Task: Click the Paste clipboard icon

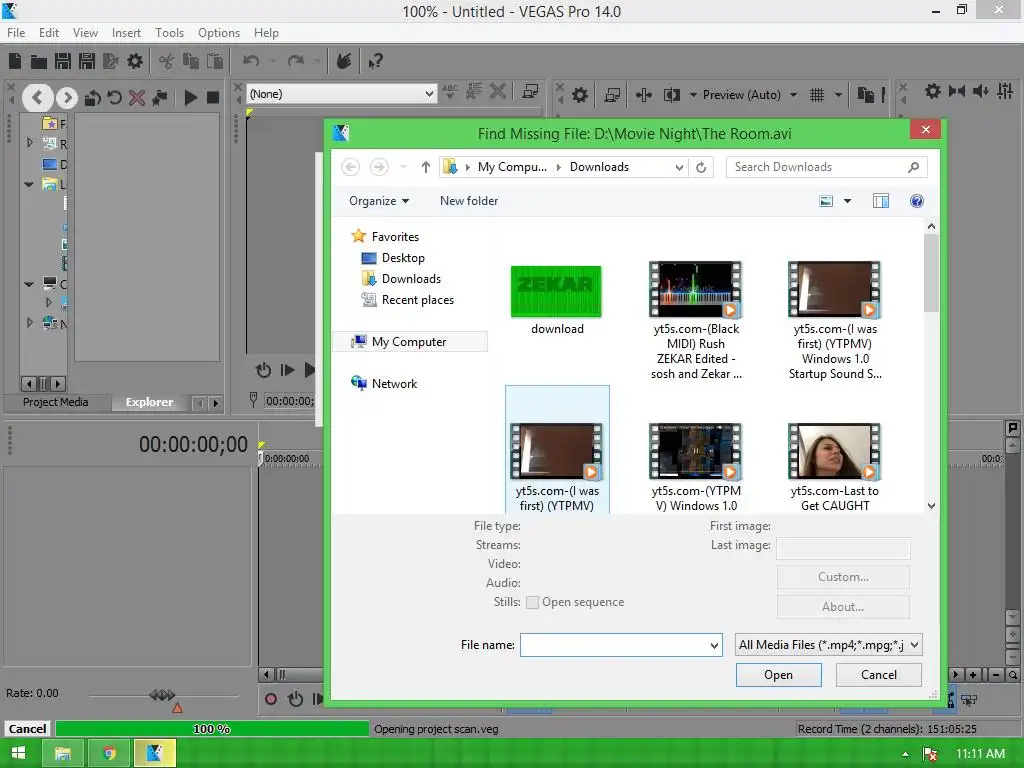Action: pos(215,61)
